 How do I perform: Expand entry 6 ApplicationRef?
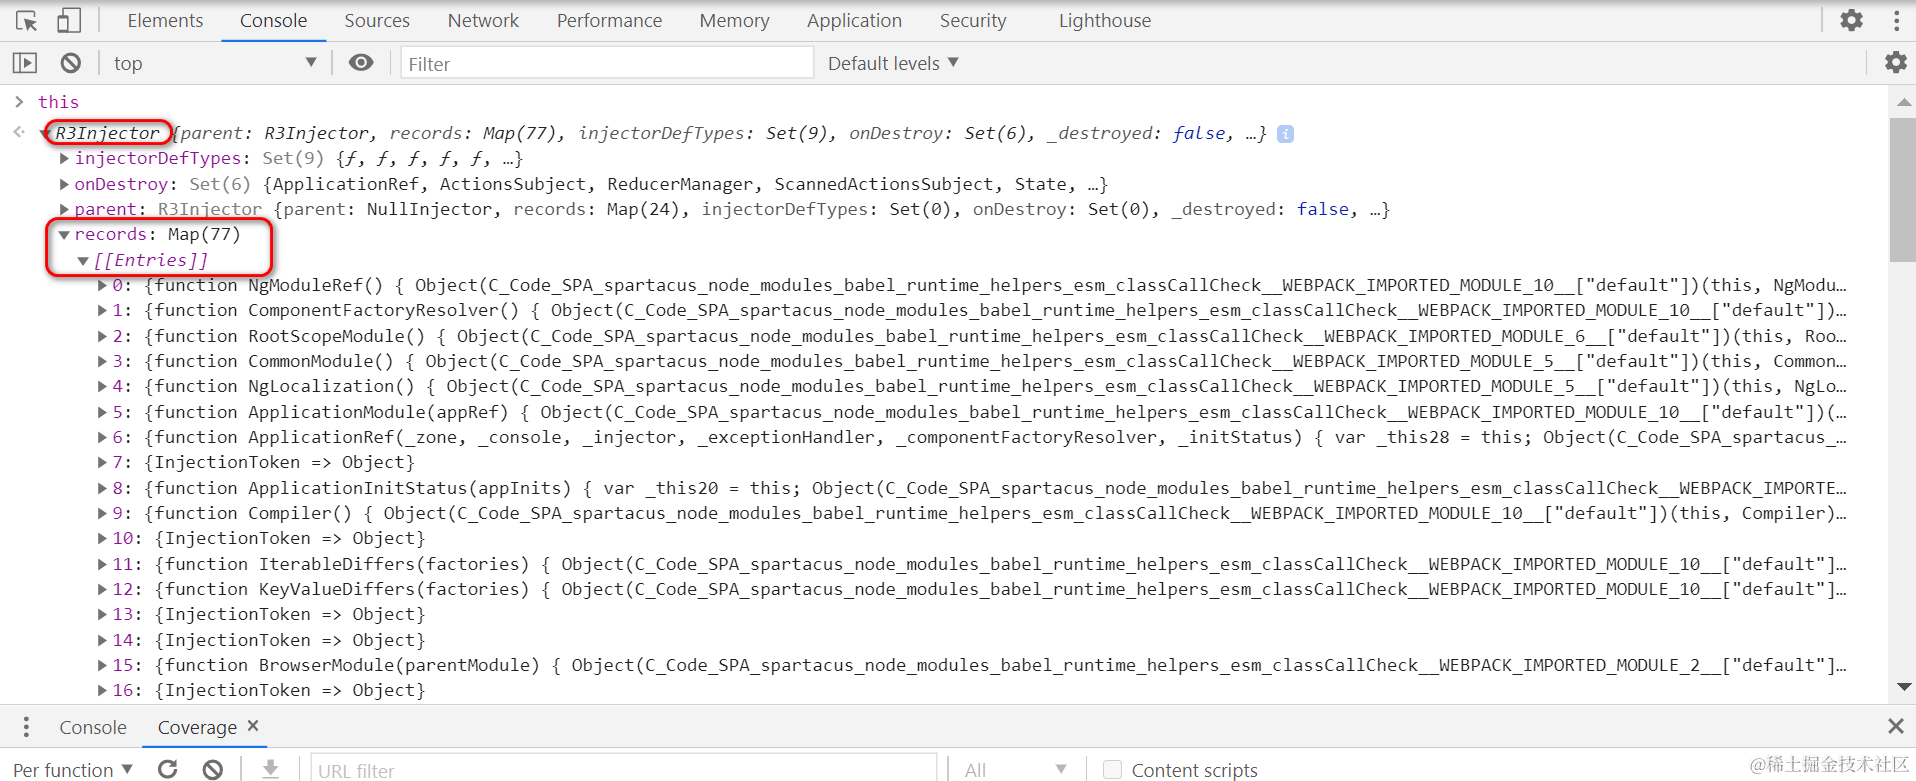pyautogui.click(x=102, y=437)
